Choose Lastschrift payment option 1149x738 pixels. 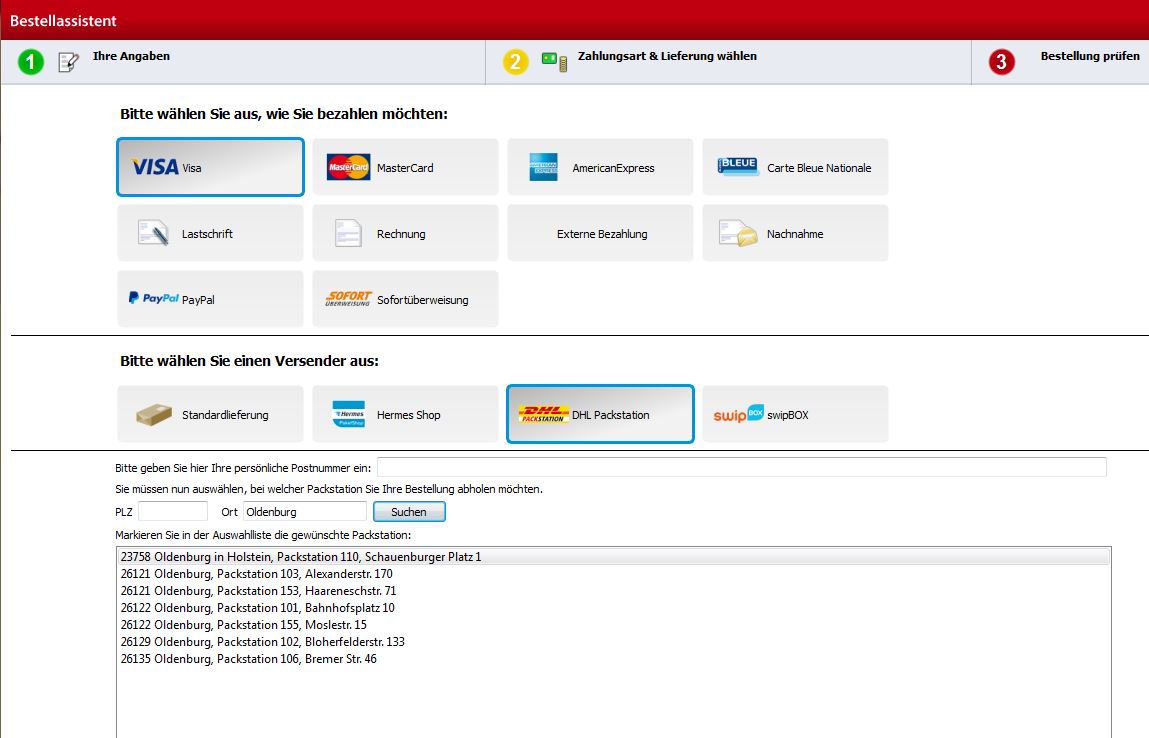210,233
